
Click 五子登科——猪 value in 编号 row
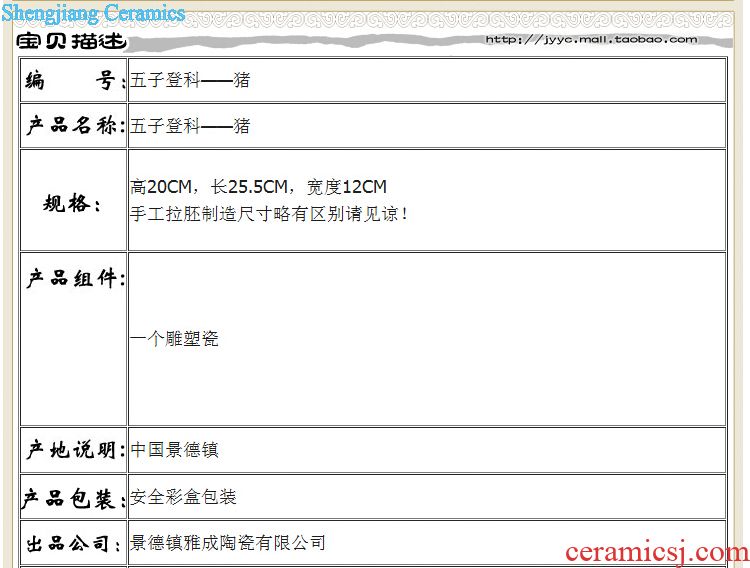(x=190, y=80)
